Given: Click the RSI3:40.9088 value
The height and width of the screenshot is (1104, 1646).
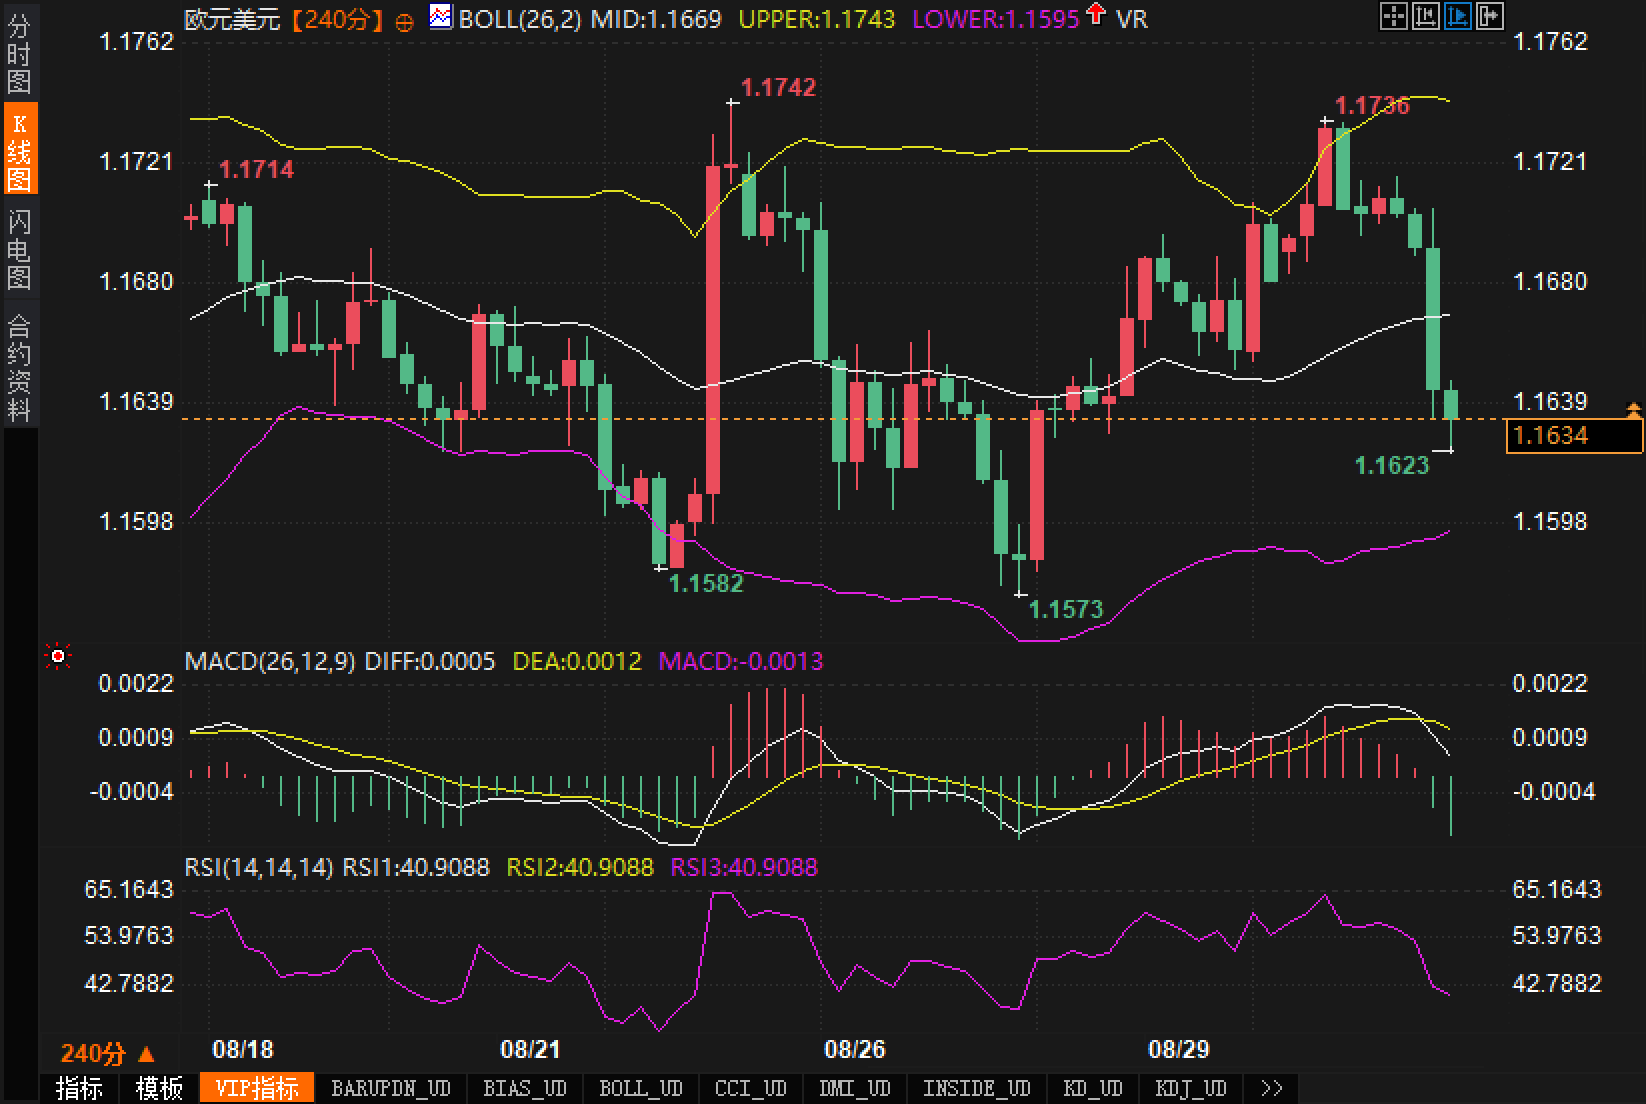Looking at the screenshot, I should 744,867.
